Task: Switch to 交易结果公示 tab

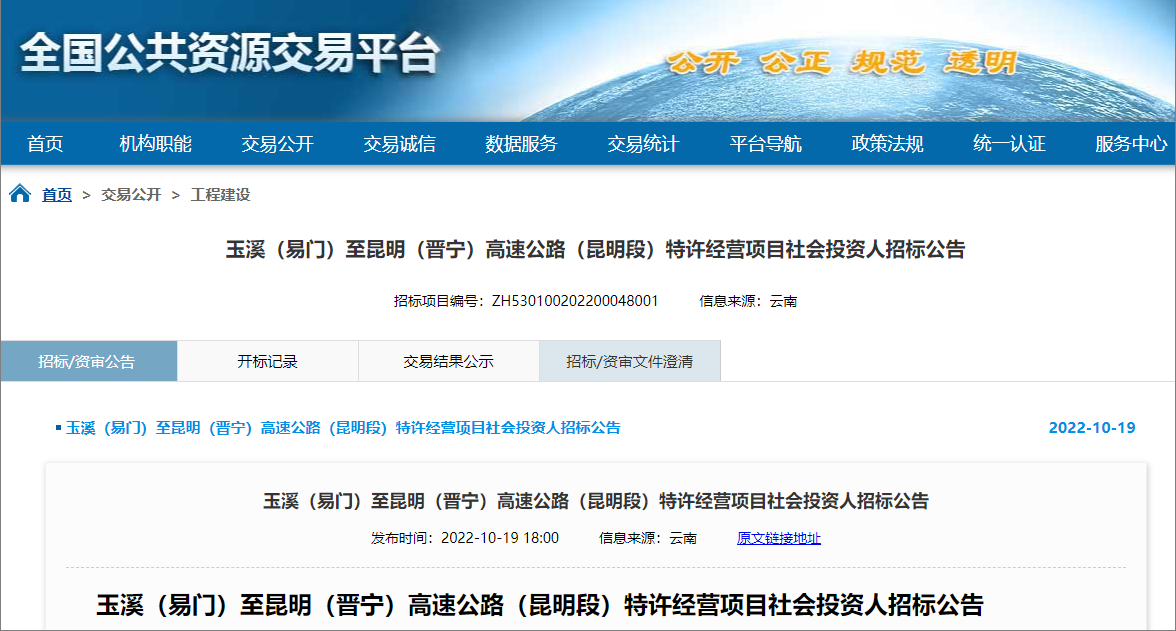Action: (x=448, y=362)
